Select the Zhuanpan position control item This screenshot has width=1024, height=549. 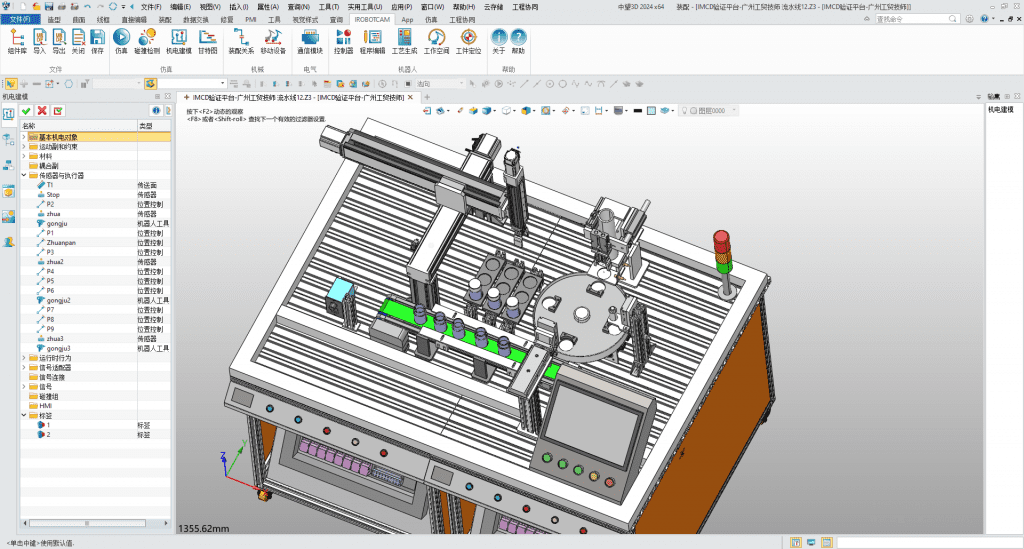tap(62, 243)
